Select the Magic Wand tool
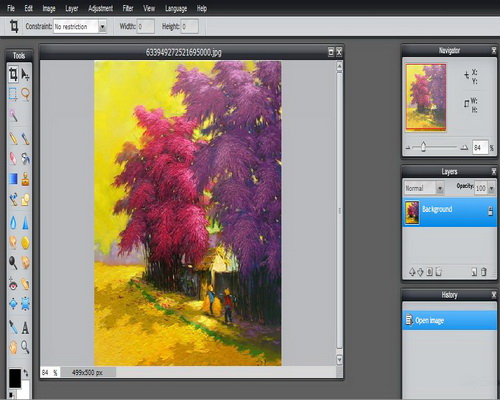This screenshot has width=500, height=400. [13, 116]
